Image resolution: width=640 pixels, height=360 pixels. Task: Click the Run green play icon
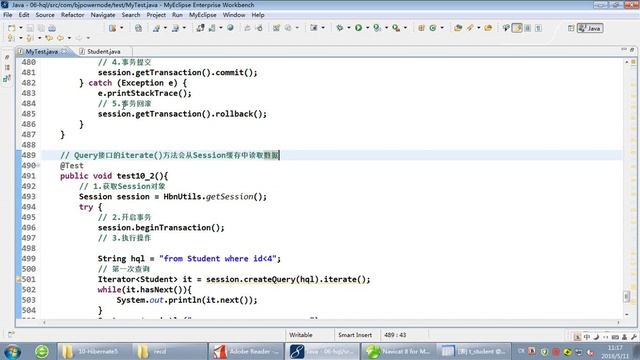(x=358, y=28)
